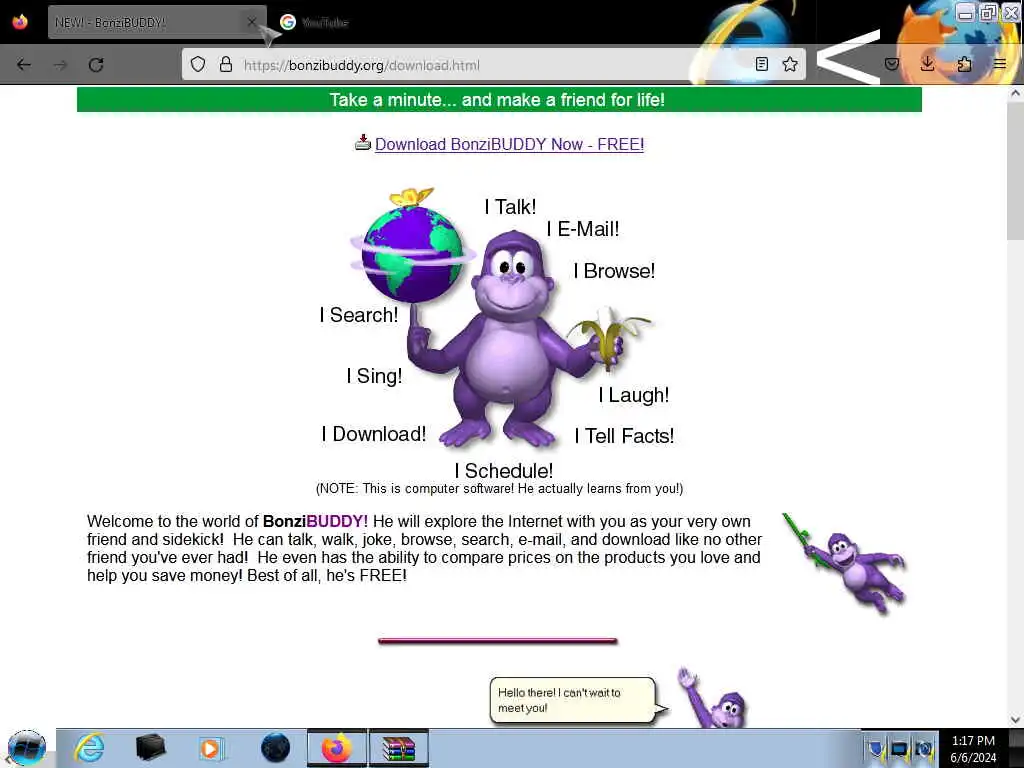
Task: Select the Firefox taskbar button
Action: (x=337, y=748)
